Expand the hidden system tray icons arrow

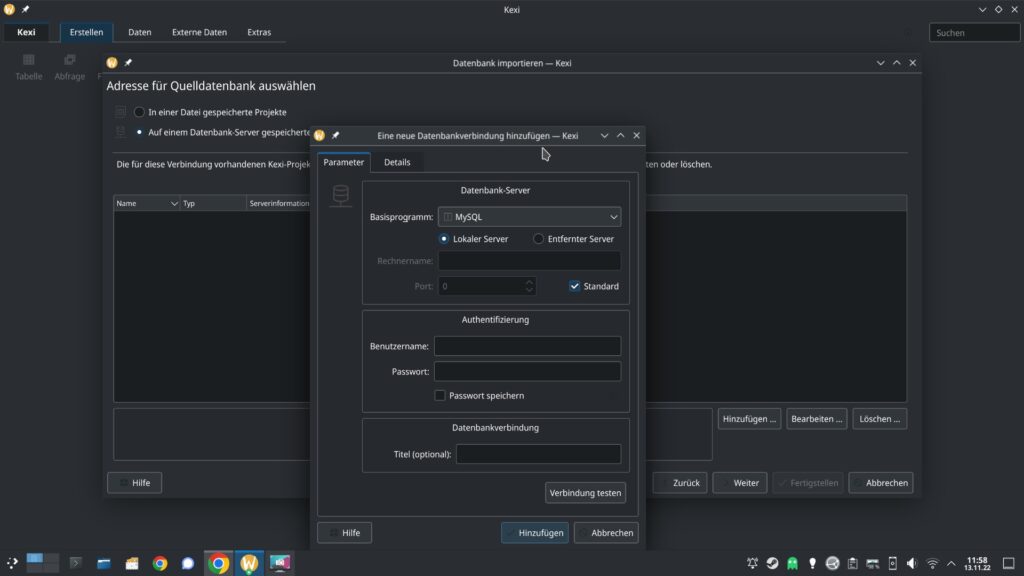click(x=951, y=563)
